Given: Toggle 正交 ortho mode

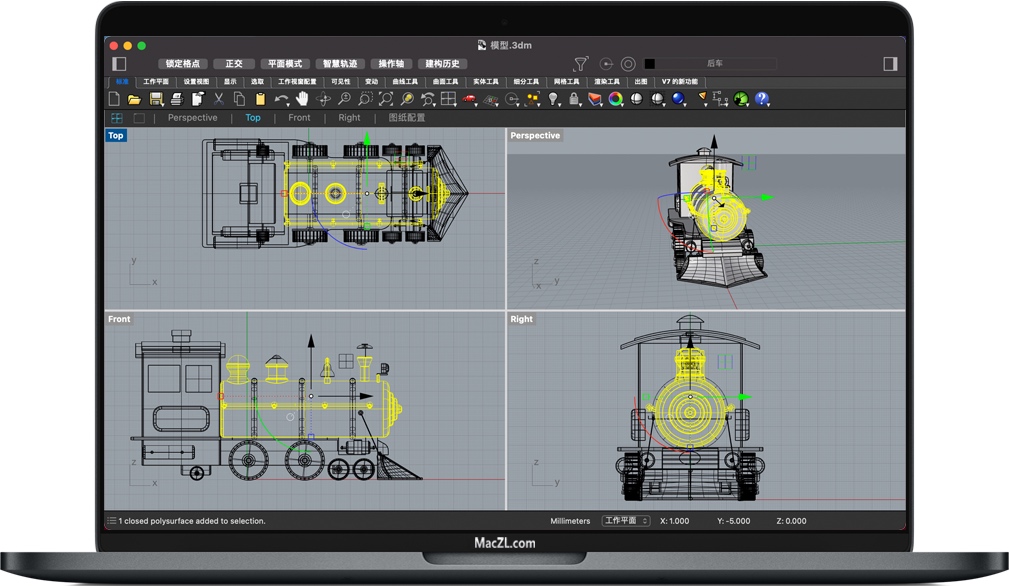Looking at the screenshot, I should pyautogui.click(x=234, y=64).
